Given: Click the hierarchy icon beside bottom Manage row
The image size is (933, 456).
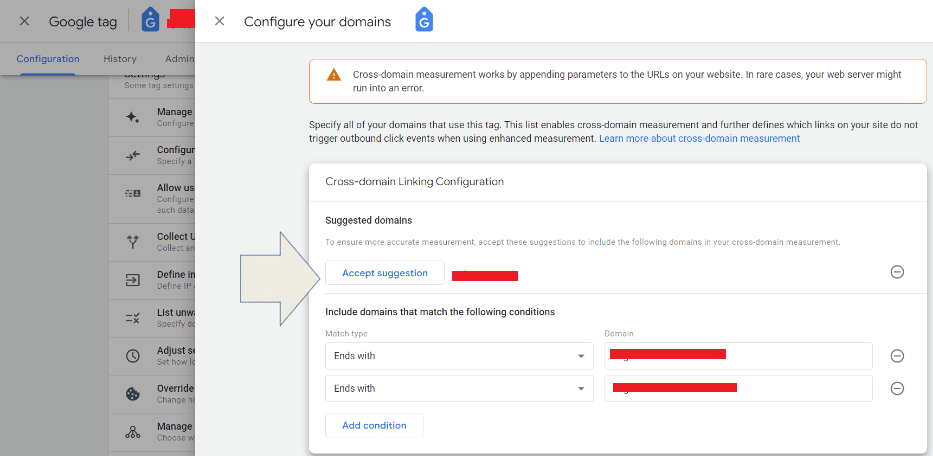Looking at the screenshot, I should (133, 432).
